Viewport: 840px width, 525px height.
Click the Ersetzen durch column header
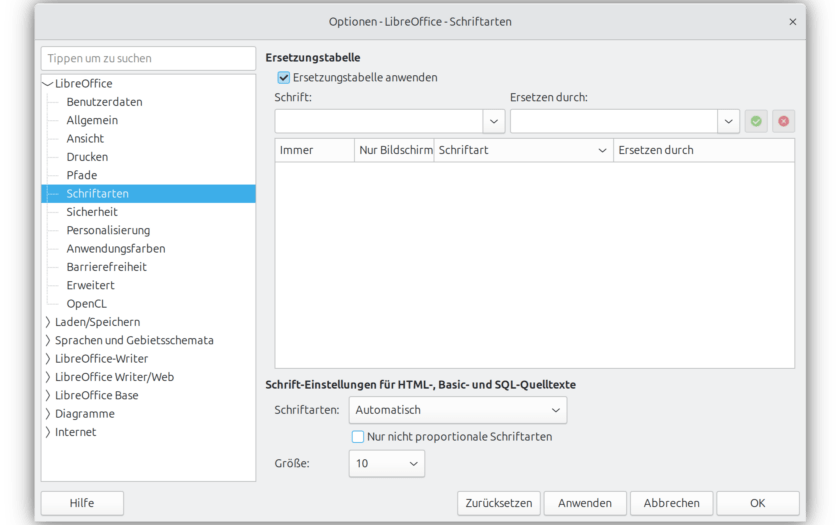click(704, 151)
